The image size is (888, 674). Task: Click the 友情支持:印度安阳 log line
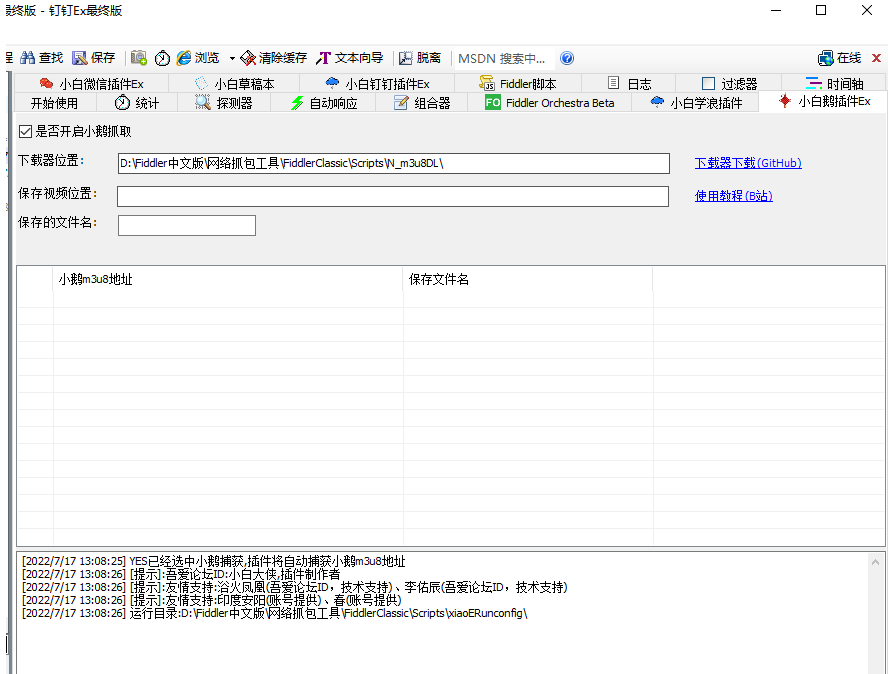[x=211, y=600]
